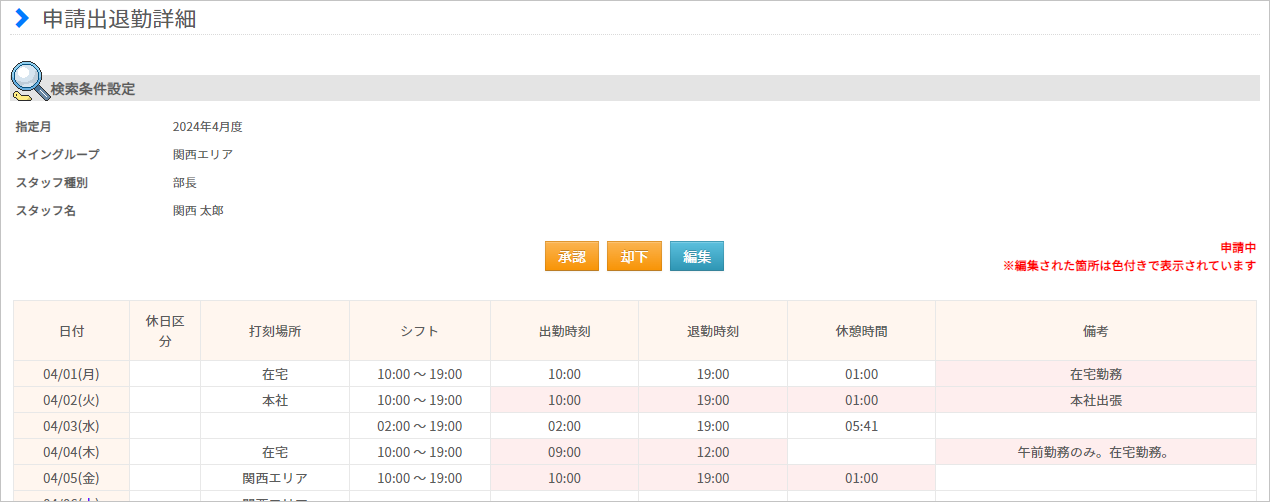Click the 打刻場所 column header
The image size is (1270, 502).
275,331
